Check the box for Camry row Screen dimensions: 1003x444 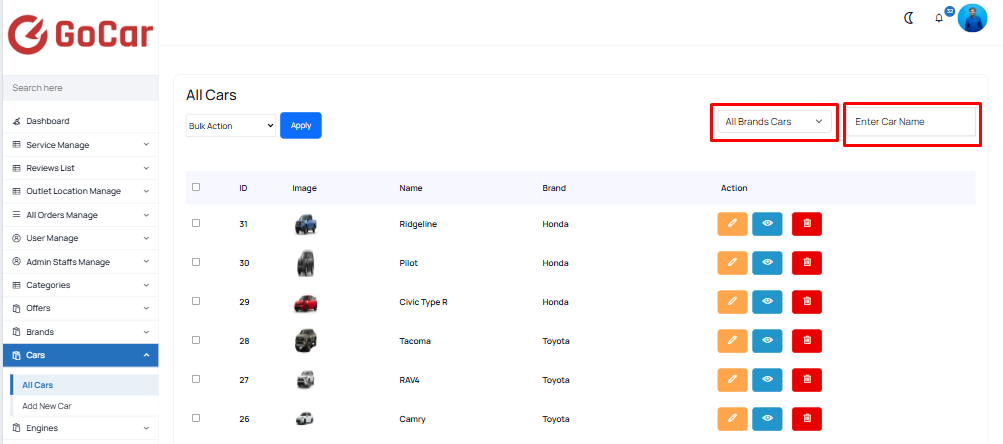[196, 418]
